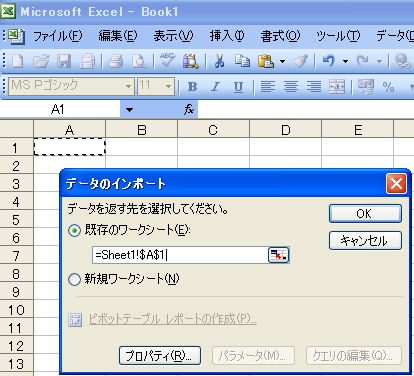Click the Print icon
The width and height of the screenshot is (414, 376).
coord(115,61)
